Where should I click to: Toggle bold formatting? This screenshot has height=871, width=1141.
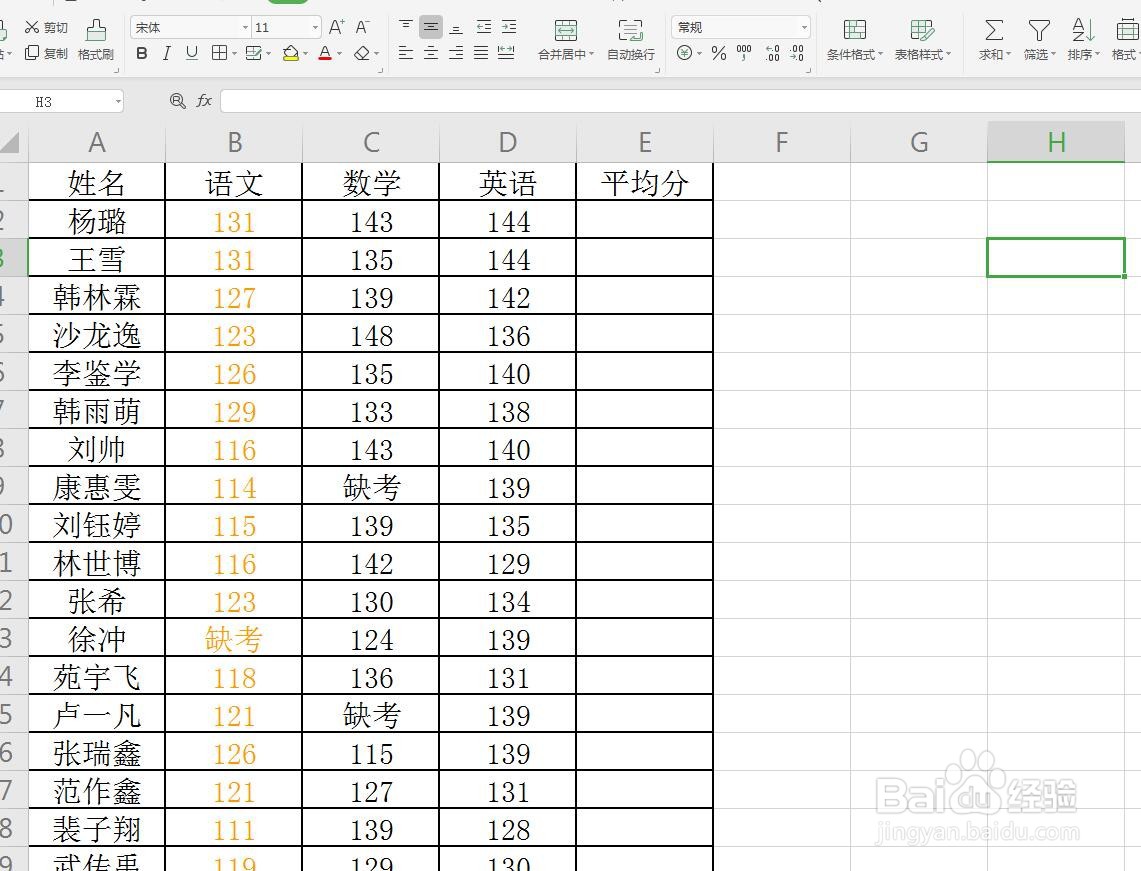coord(141,55)
